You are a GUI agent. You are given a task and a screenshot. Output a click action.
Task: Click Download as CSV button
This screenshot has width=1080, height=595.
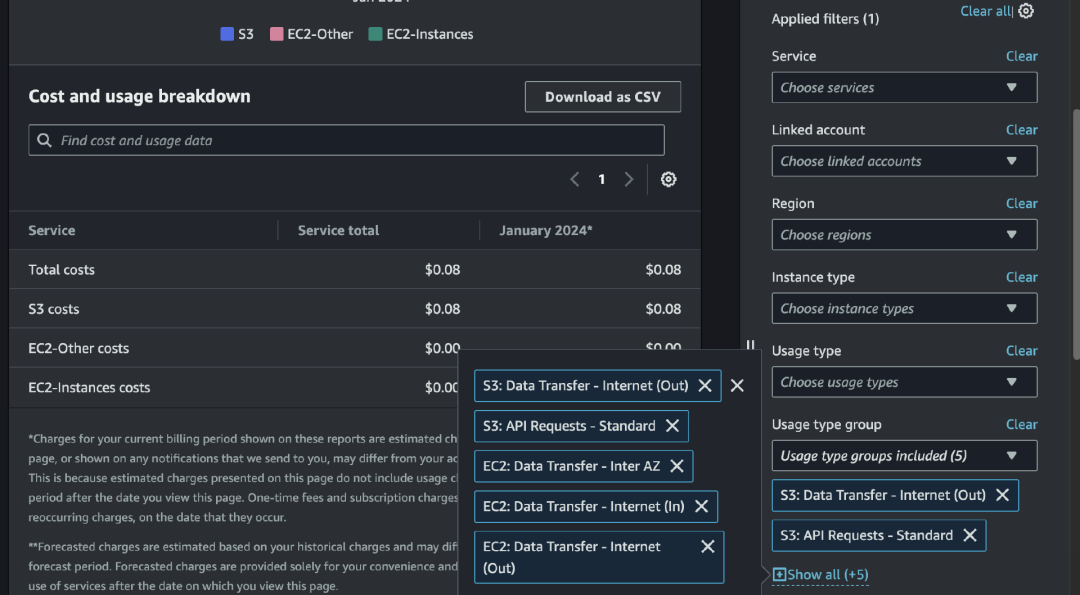coord(603,97)
